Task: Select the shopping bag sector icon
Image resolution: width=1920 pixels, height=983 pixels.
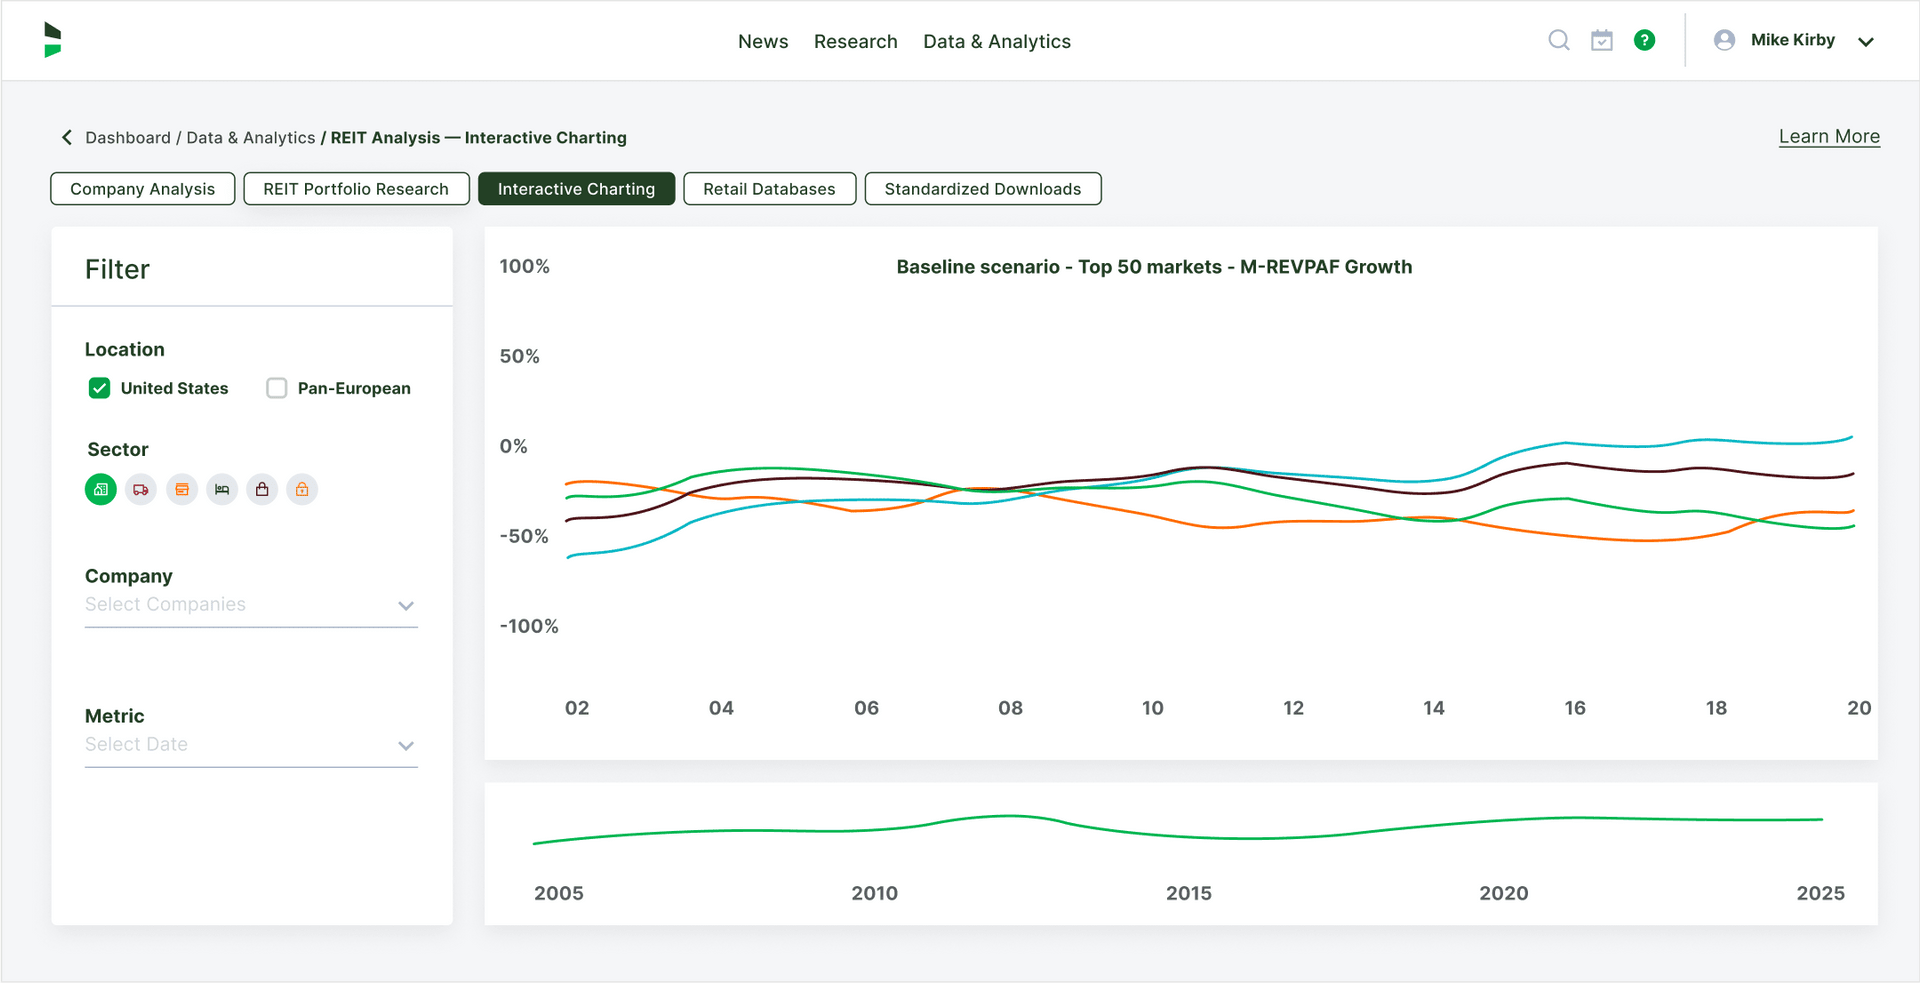Action: coord(262,489)
